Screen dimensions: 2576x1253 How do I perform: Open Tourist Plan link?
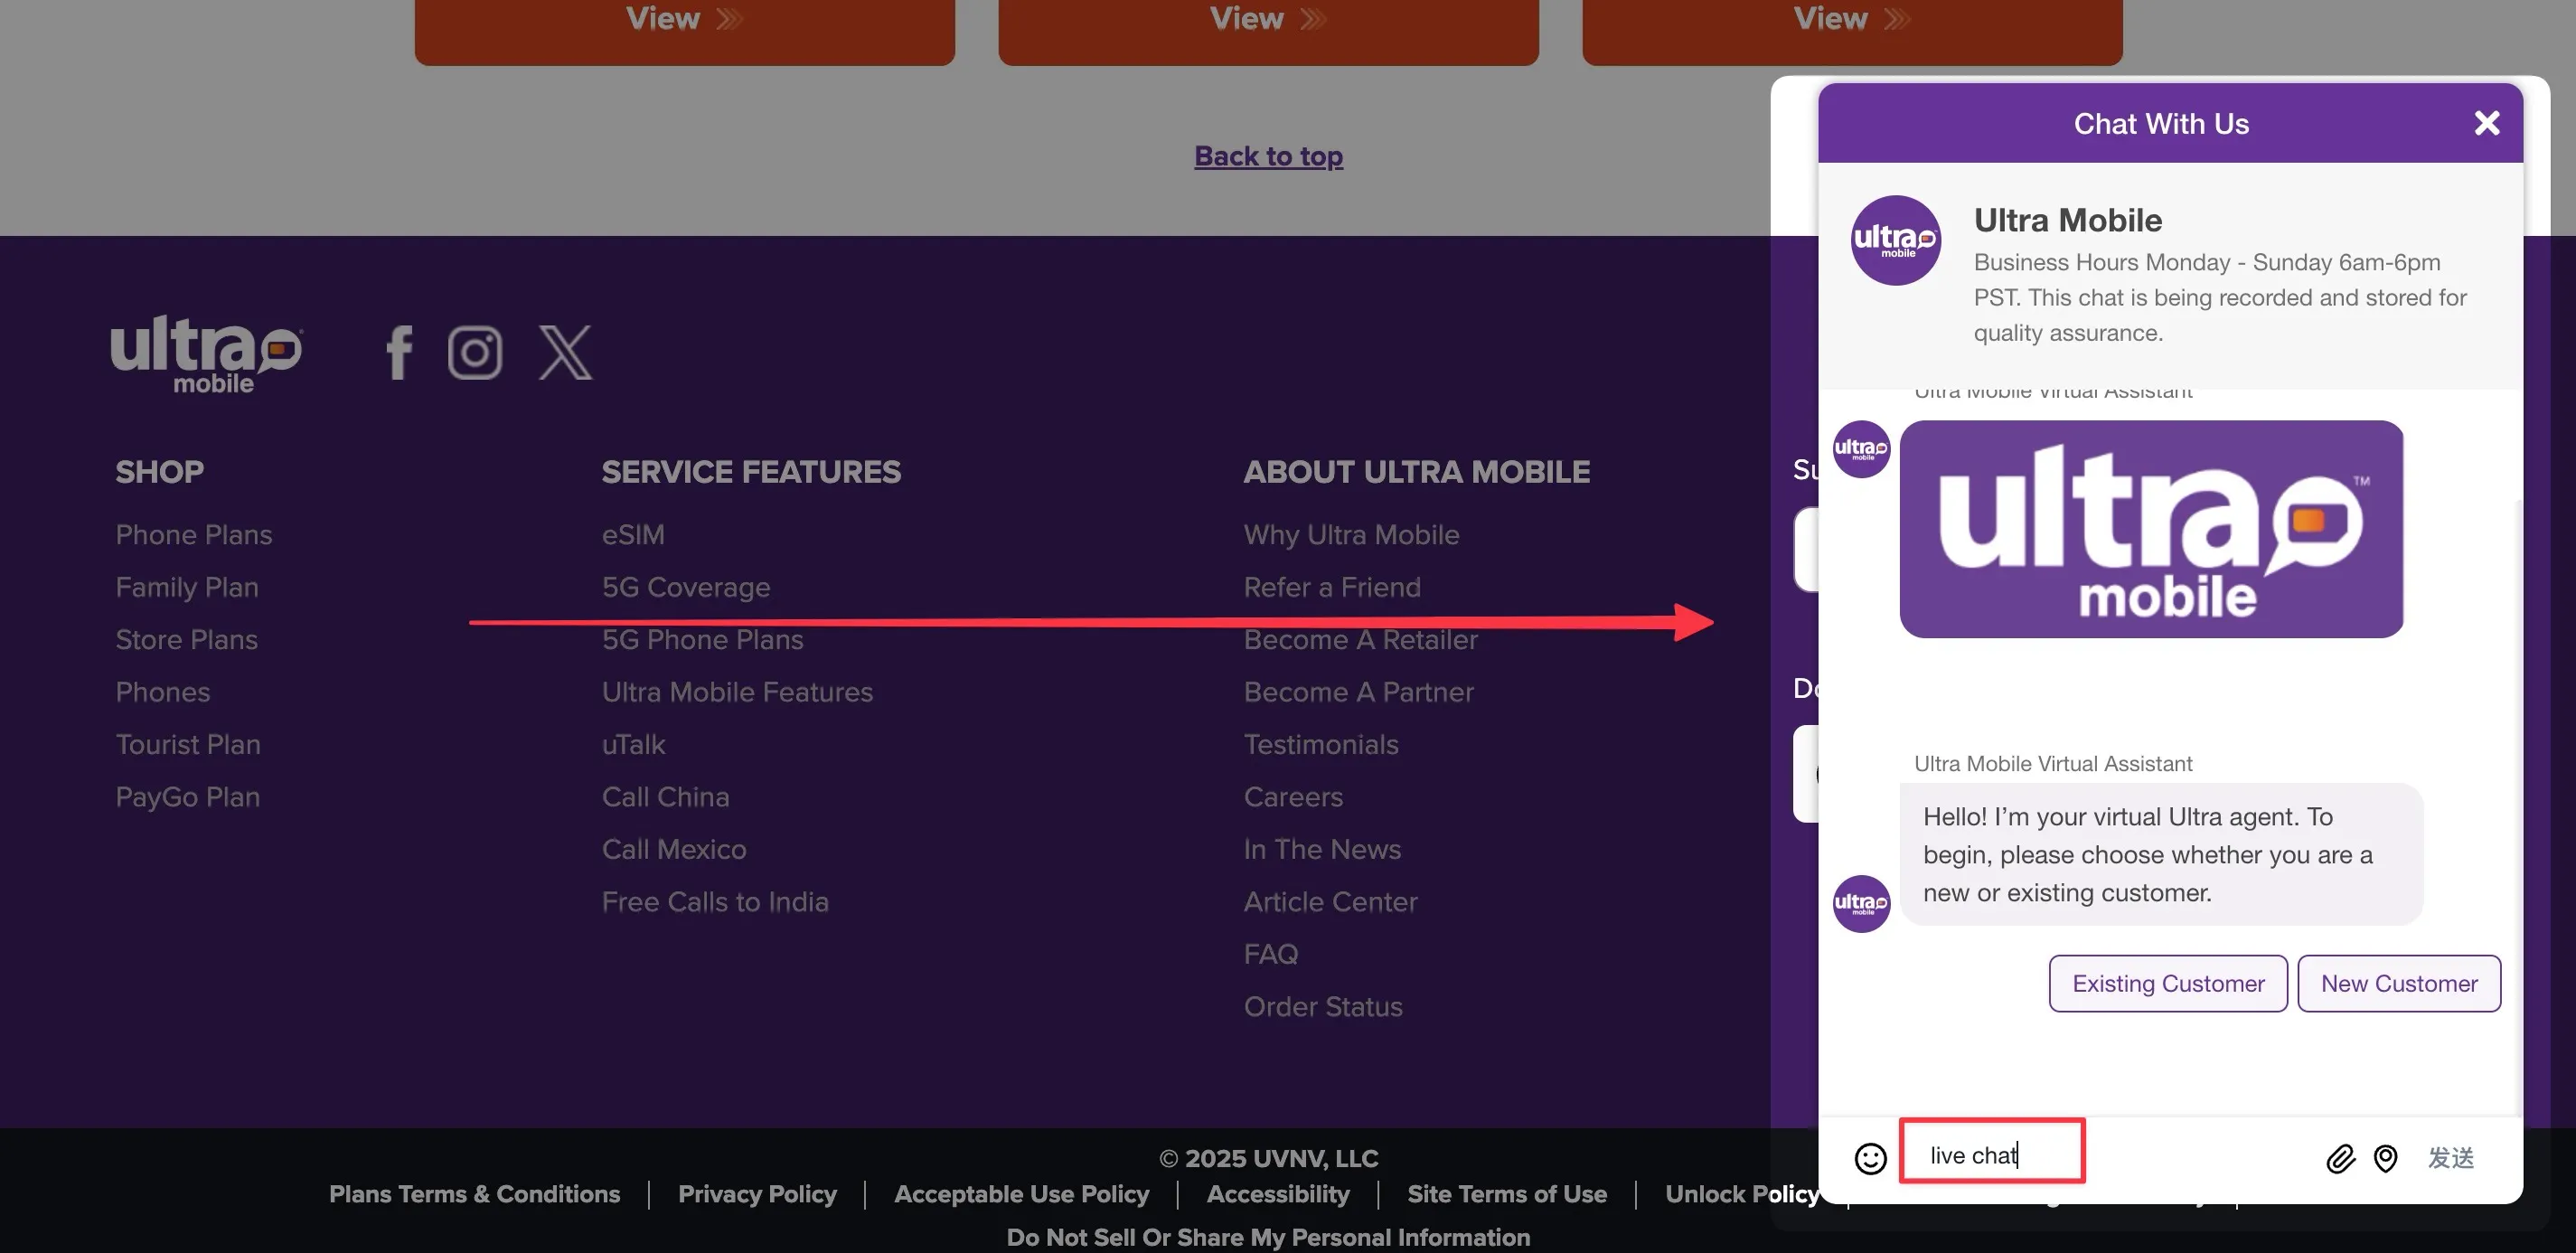click(x=188, y=745)
